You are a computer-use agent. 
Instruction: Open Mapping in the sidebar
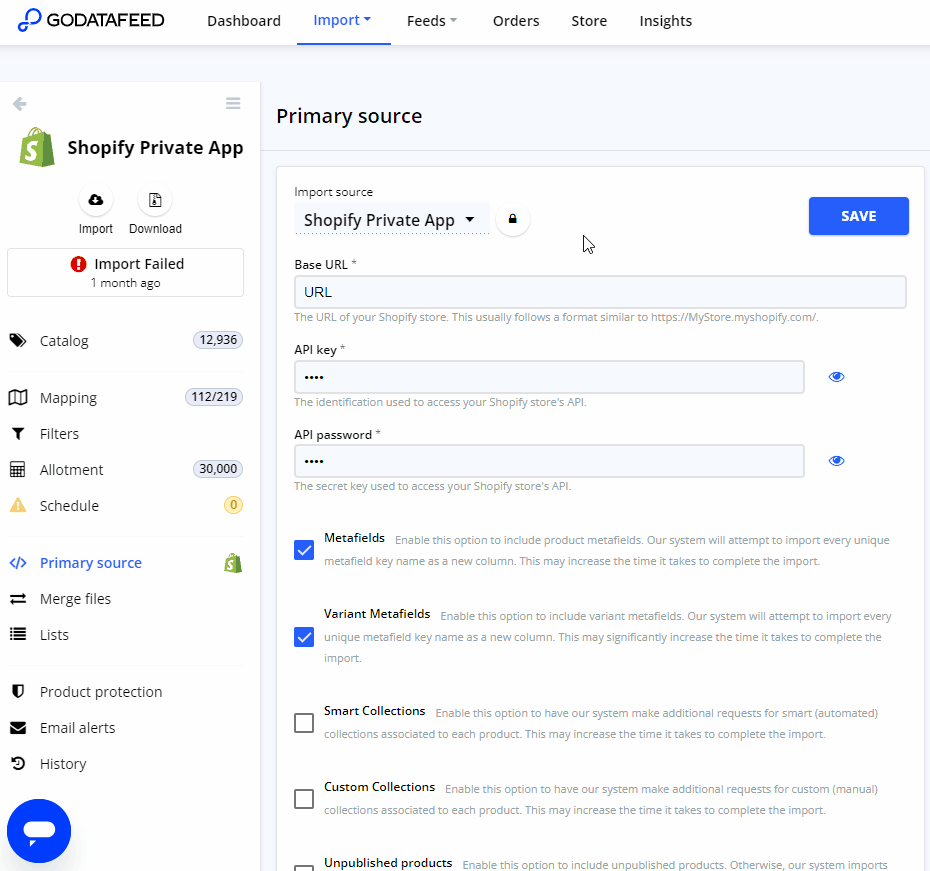point(68,398)
